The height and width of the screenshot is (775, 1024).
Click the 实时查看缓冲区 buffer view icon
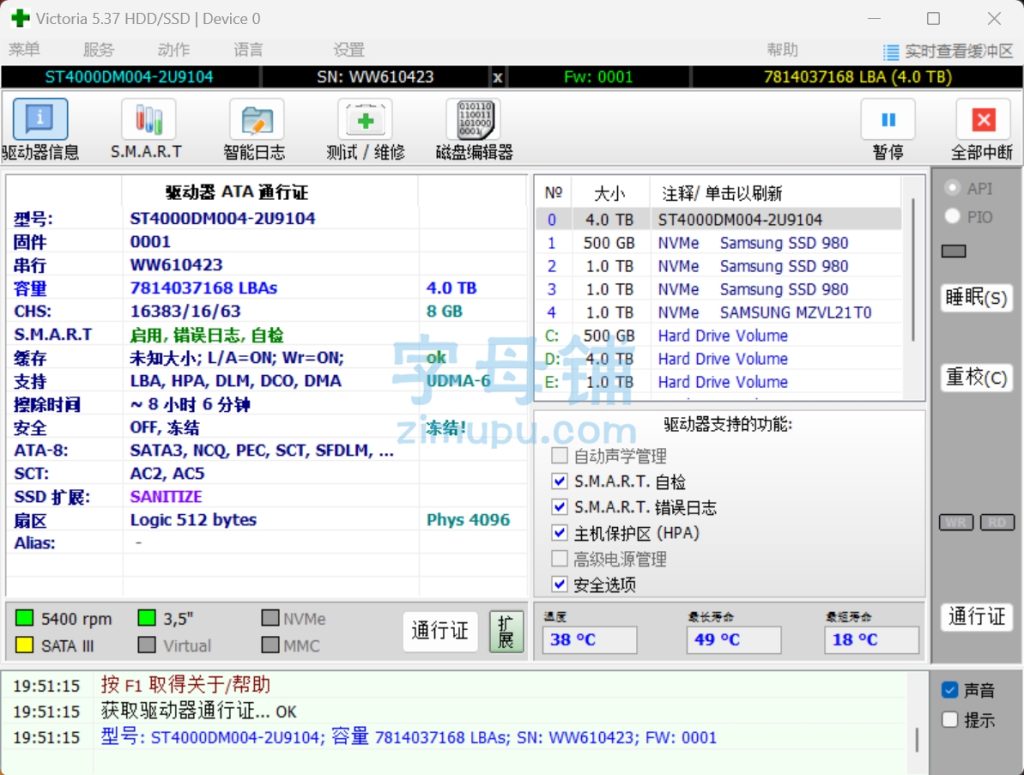(891, 52)
